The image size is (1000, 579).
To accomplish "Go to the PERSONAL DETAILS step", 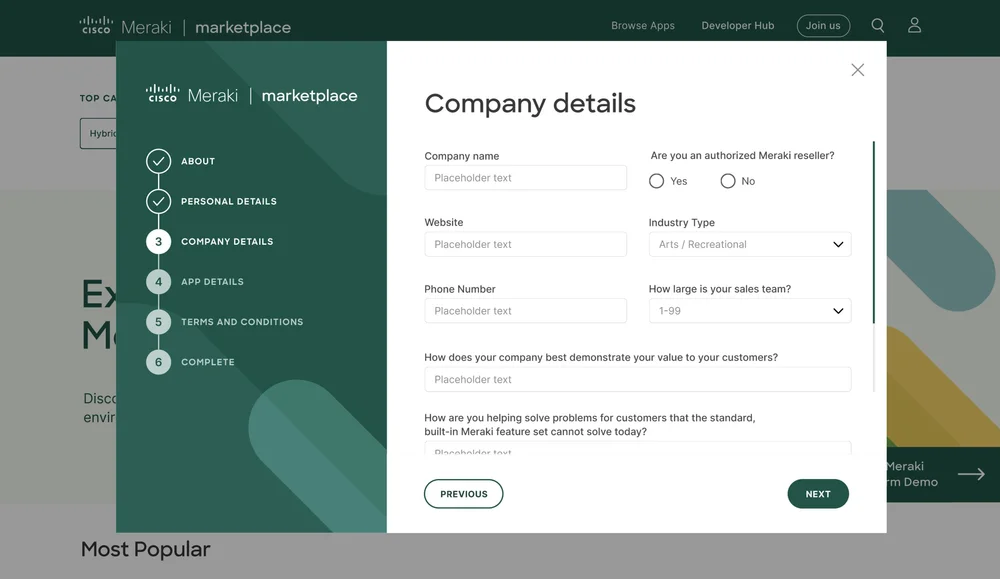I will pos(228,202).
